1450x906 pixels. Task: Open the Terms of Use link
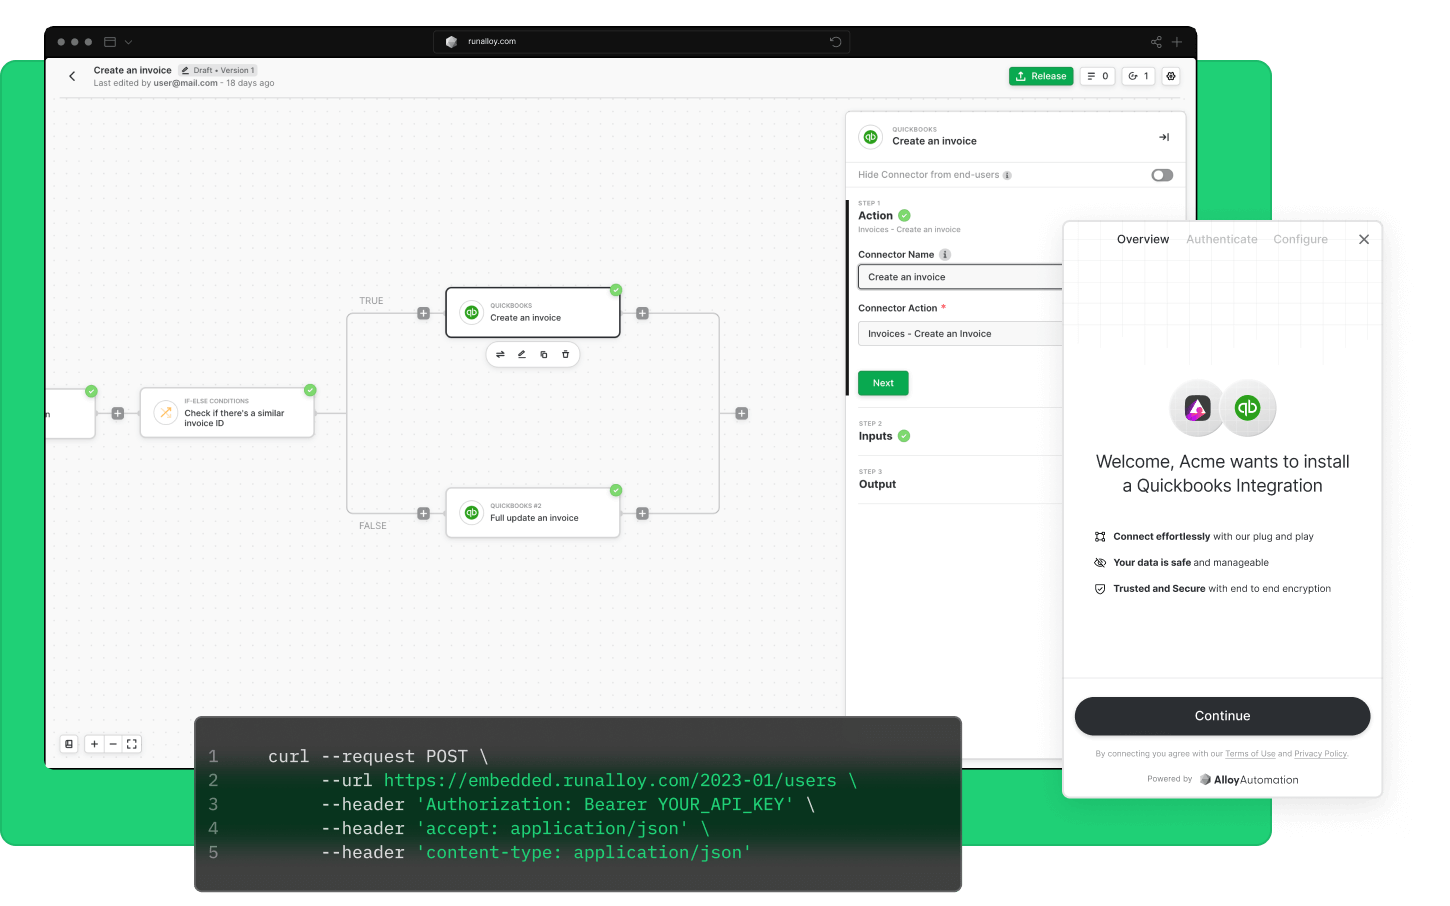click(1250, 754)
